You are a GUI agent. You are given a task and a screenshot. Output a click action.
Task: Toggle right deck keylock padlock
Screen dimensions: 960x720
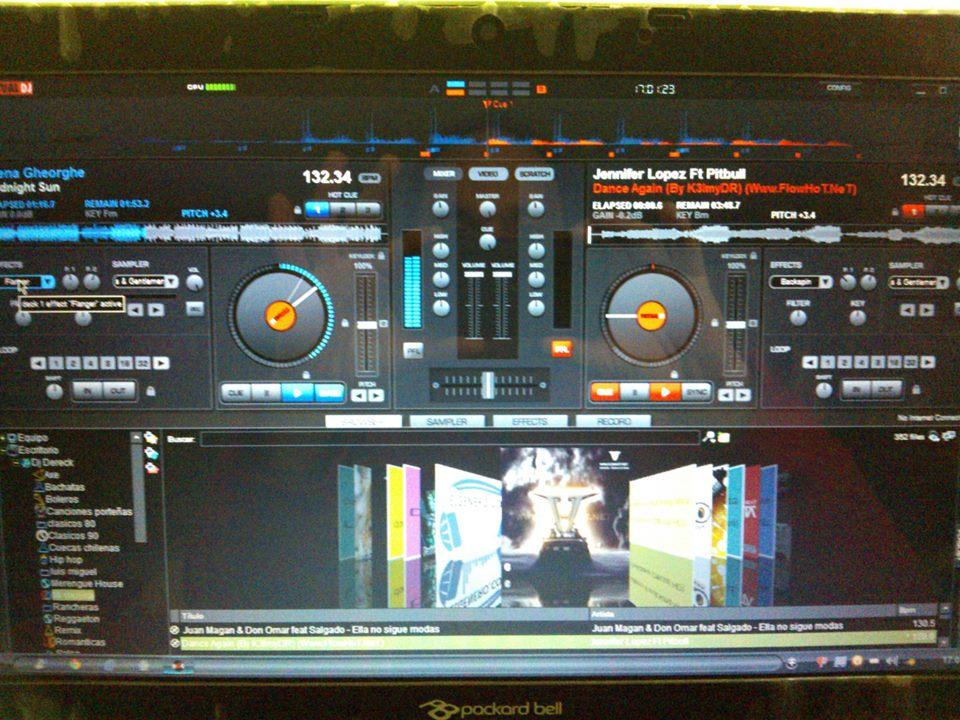754,255
